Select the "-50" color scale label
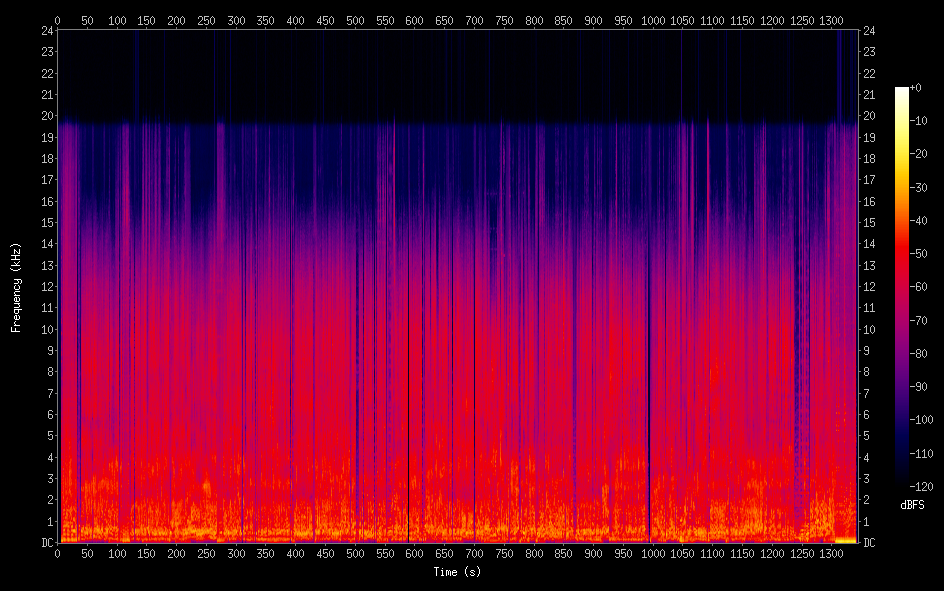Viewport: 944px width, 591px height. [918, 254]
